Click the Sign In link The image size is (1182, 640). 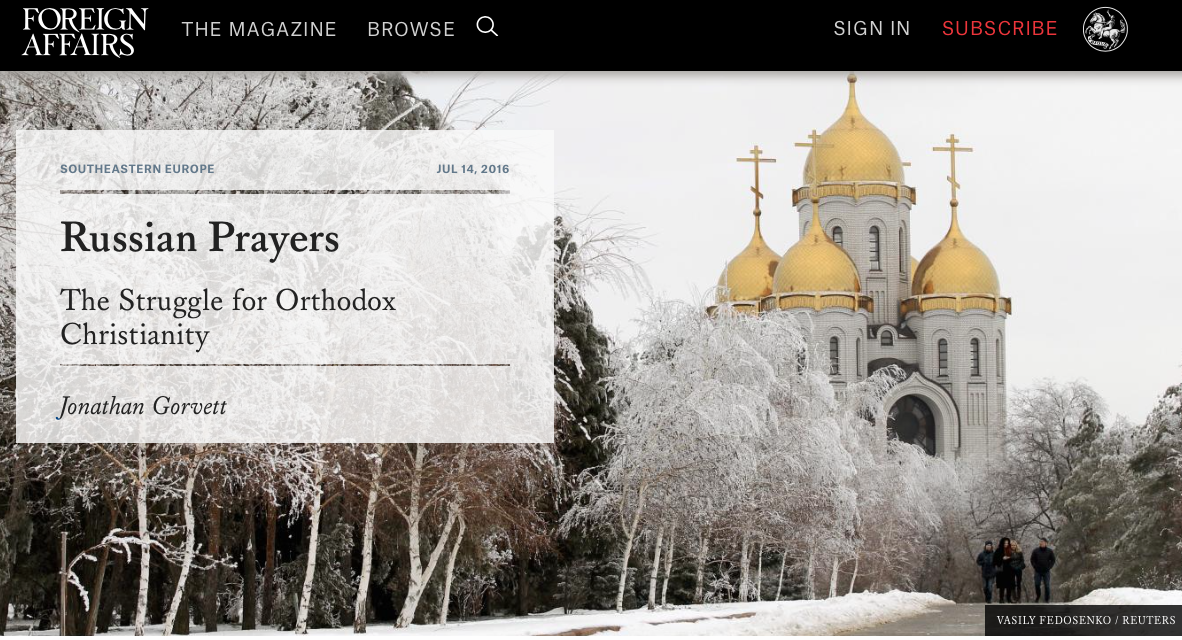[871, 29]
